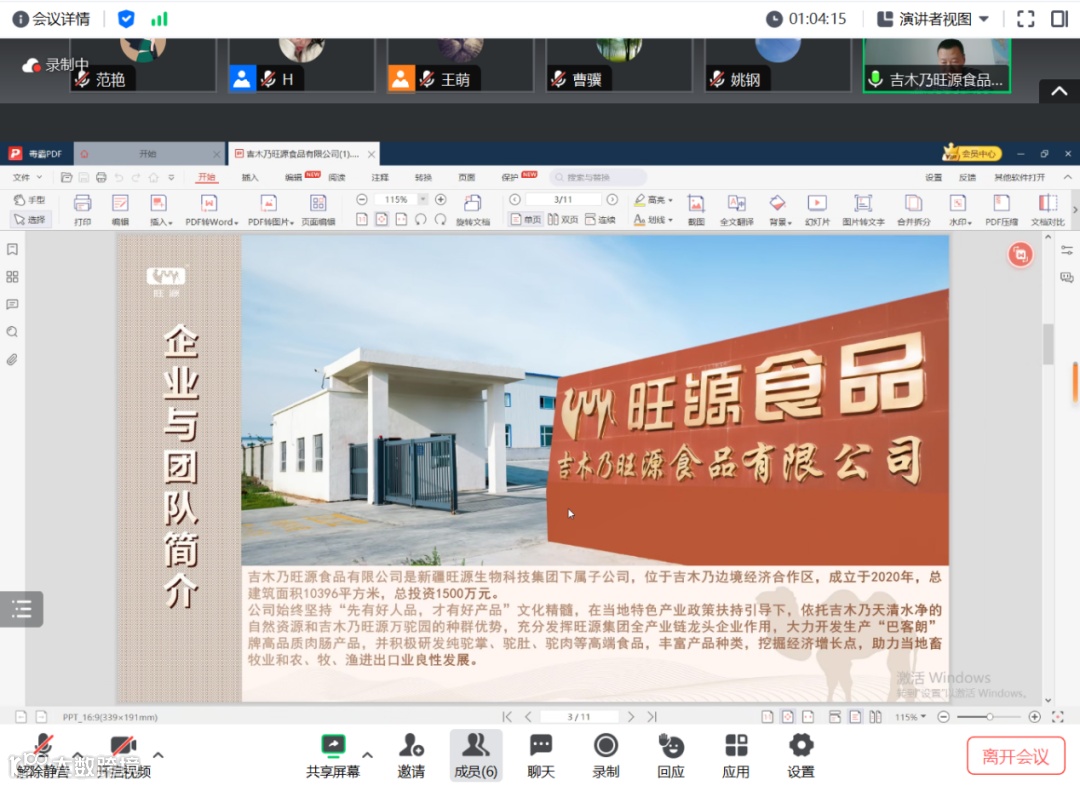This screenshot has height=786, width=1080.
Task: Open the 115% zoom level dropdown
Action: tap(423, 199)
